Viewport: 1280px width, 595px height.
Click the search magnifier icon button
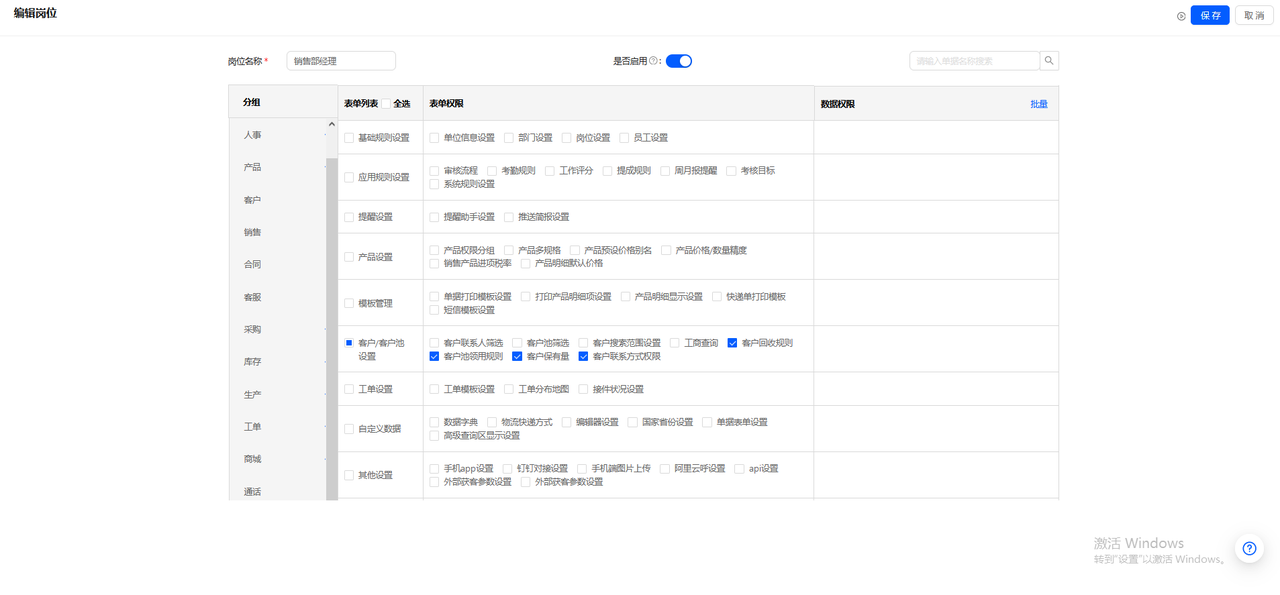coord(1049,61)
